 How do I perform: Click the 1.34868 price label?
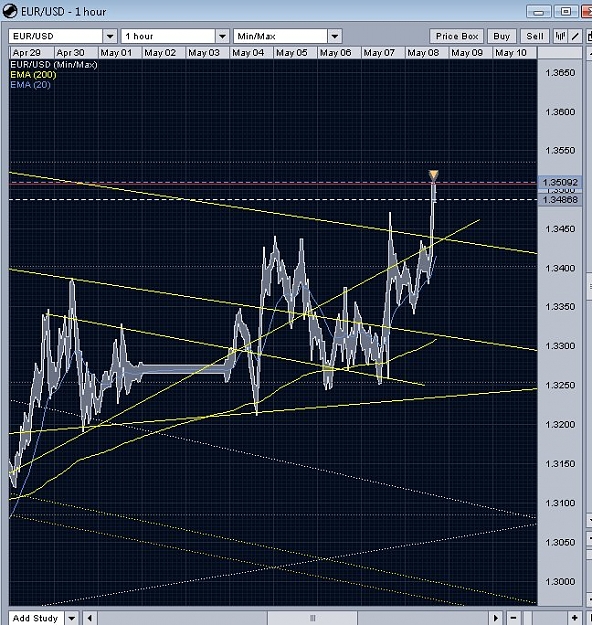coord(560,200)
